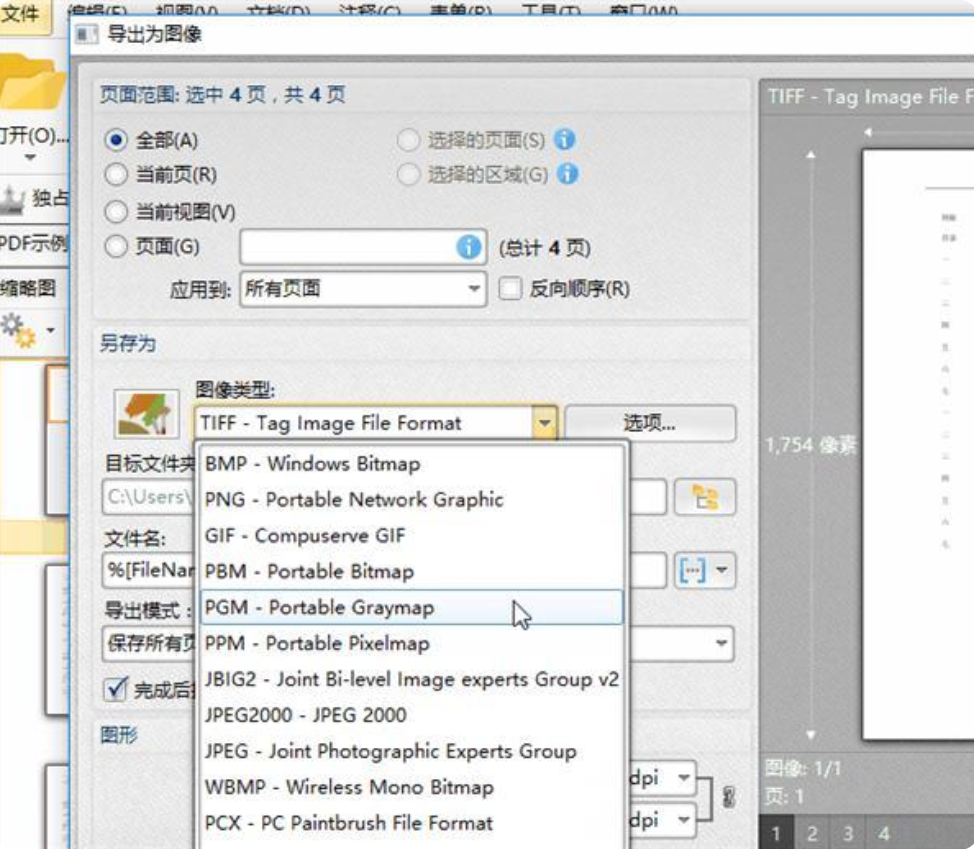Click the 选项... button
This screenshot has width=974, height=849.
point(650,423)
